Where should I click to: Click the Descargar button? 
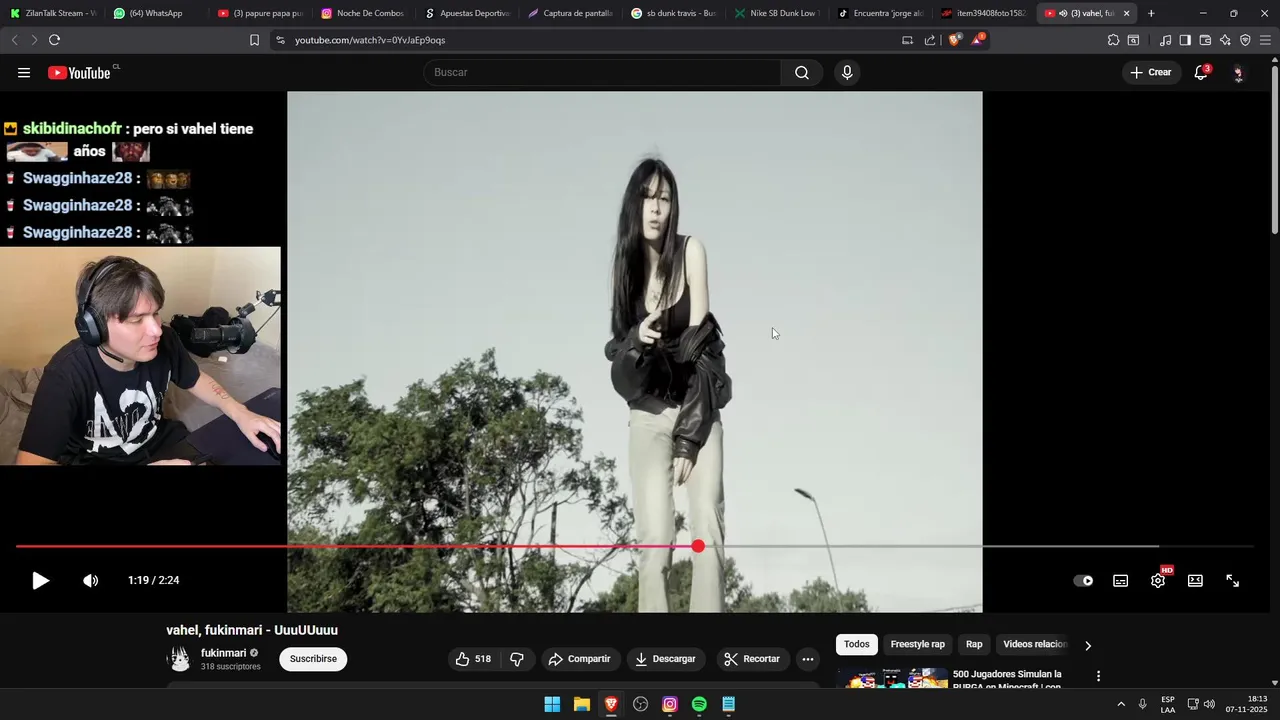(x=665, y=659)
